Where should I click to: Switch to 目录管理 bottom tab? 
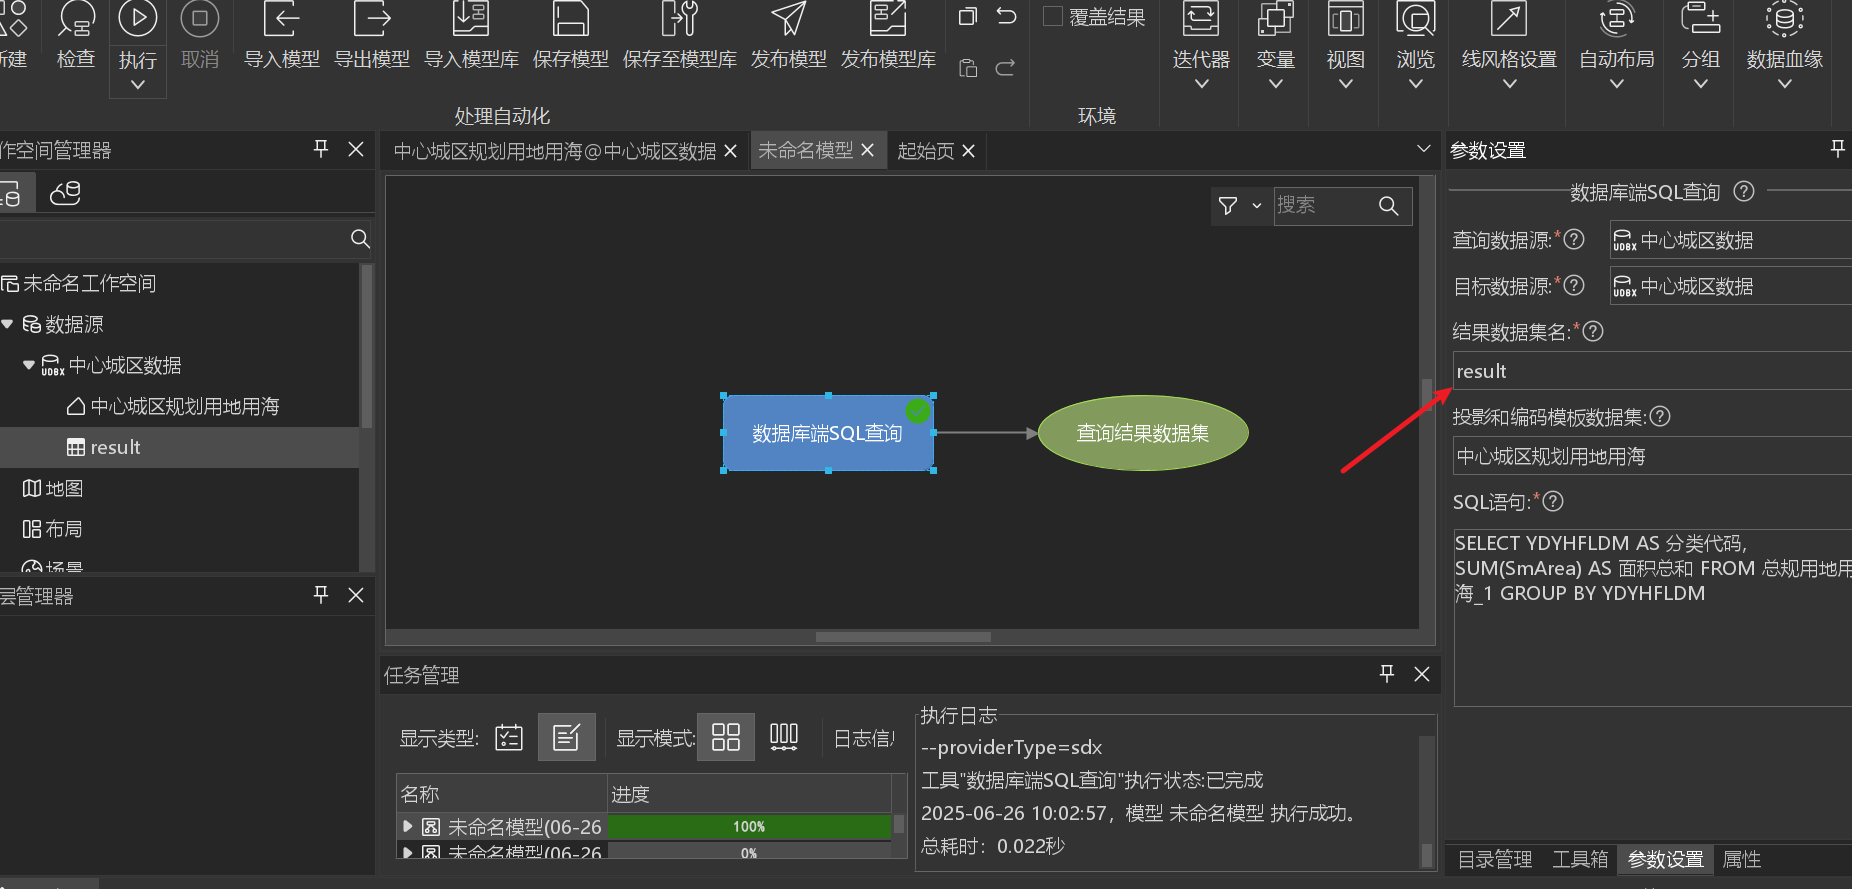(x=1495, y=859)
